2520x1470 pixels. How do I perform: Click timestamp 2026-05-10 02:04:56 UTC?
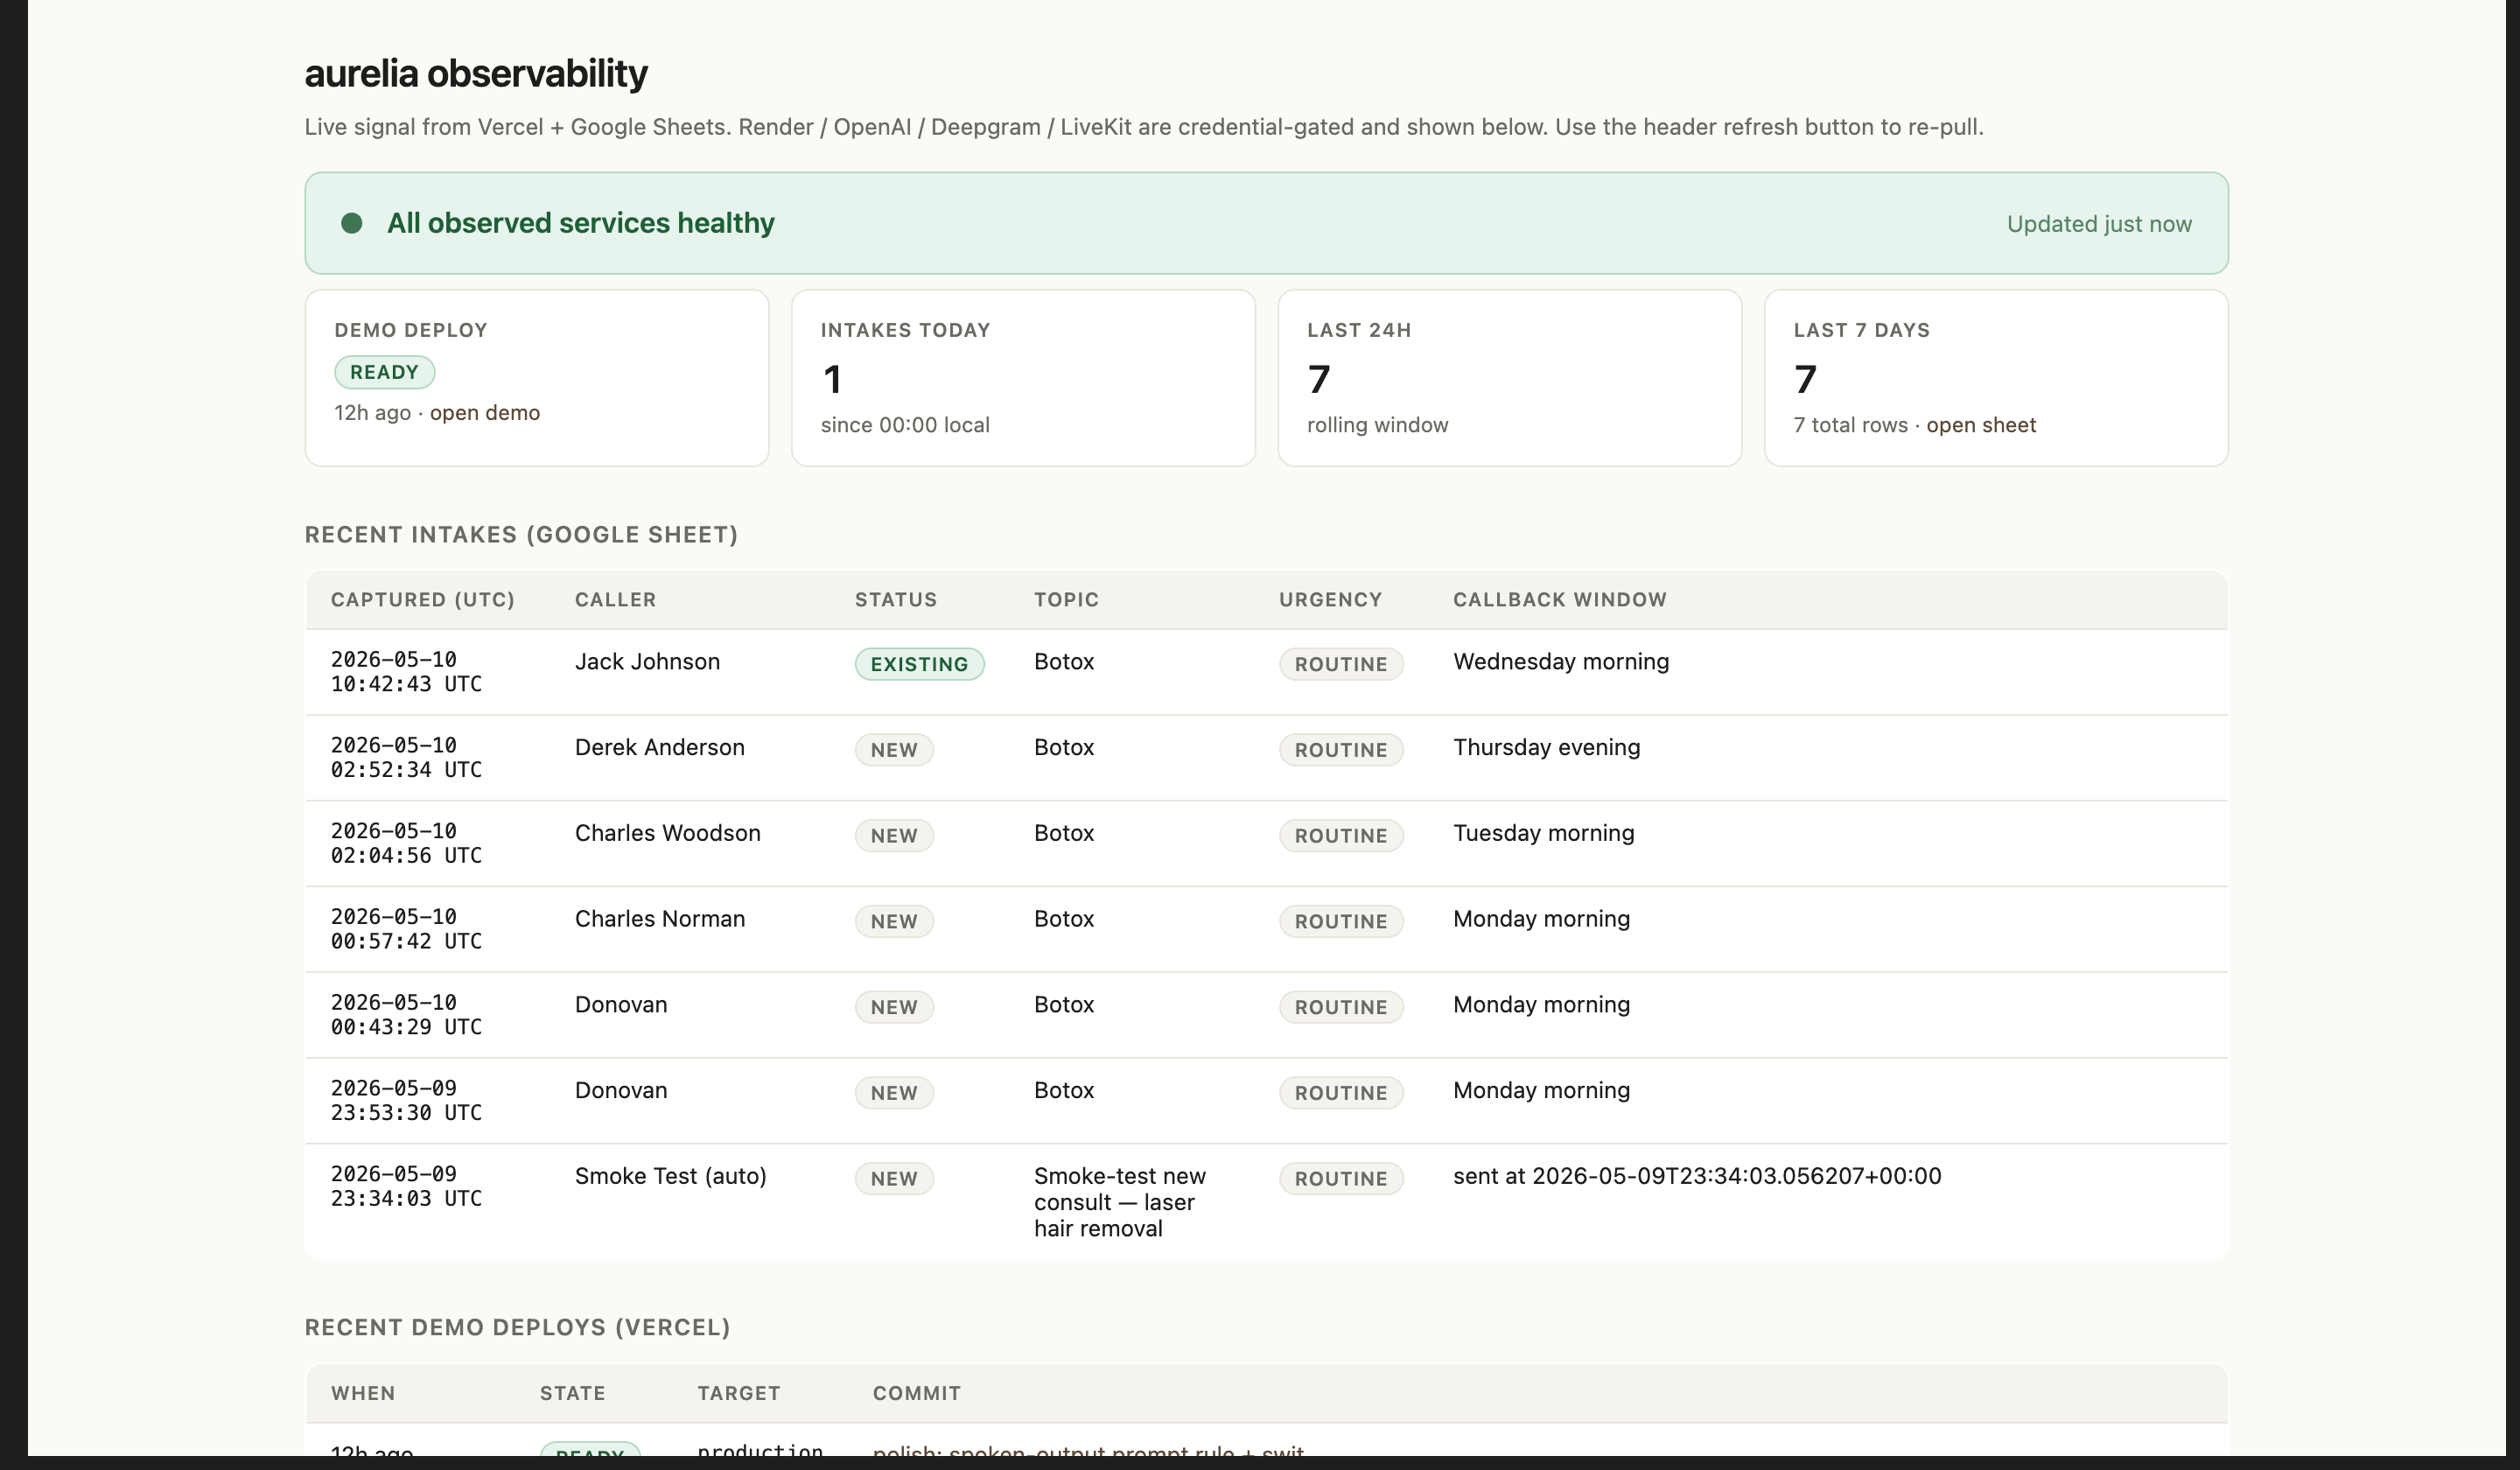click(406, 844)
